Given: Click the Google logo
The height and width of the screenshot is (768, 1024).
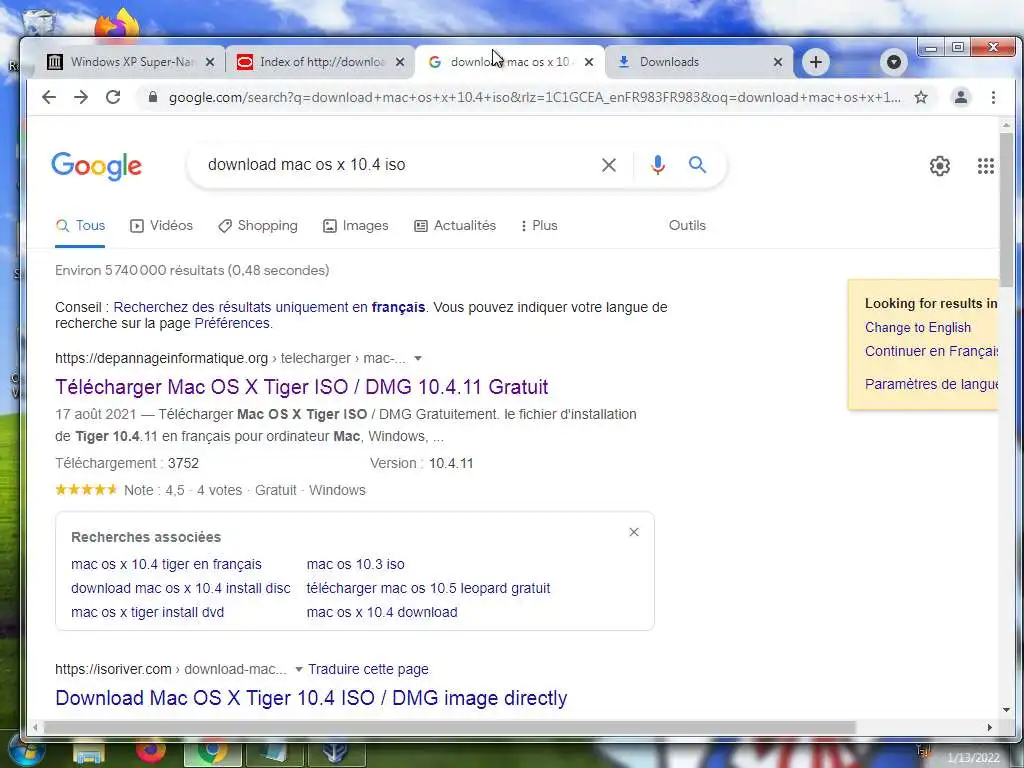Looking at the screenshot, I should pyautogui.click(x=97, y=166).
